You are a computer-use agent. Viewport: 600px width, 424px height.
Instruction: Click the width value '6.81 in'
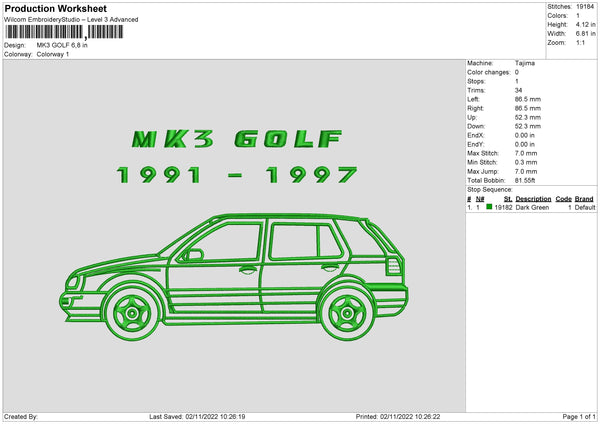(585, 34)
